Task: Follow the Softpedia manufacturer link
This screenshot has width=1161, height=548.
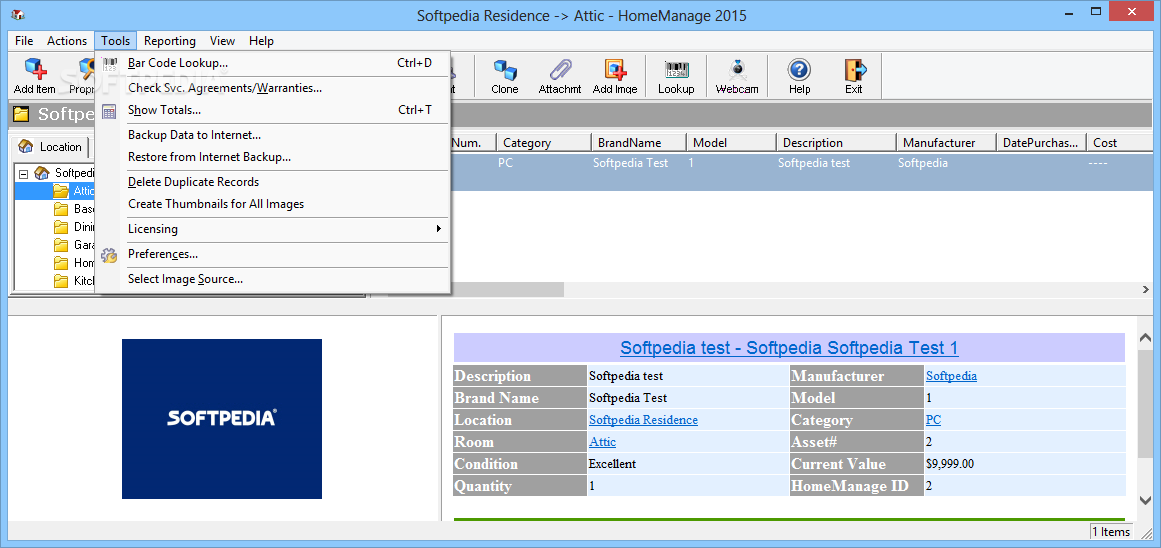Action: (951, 375)
